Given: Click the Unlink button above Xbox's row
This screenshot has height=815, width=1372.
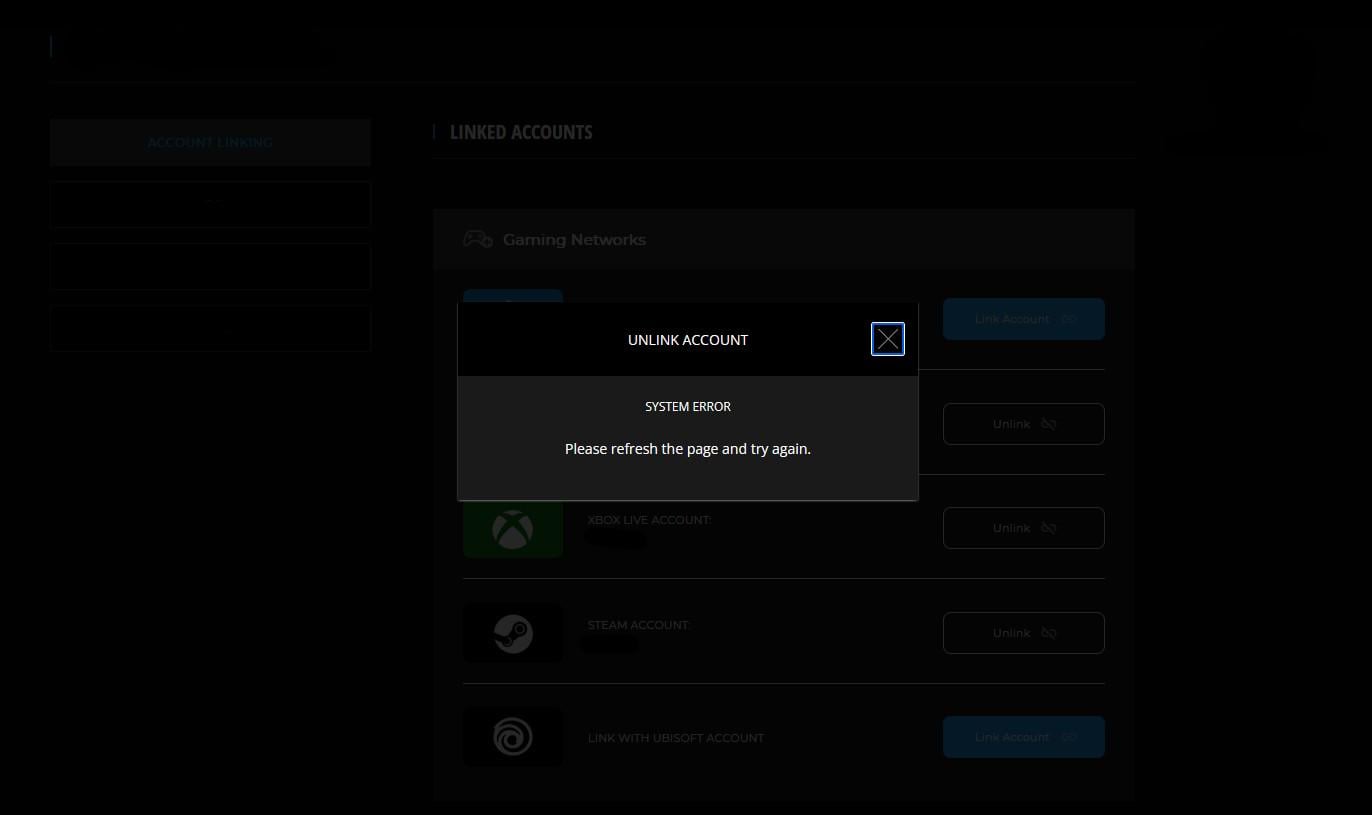Looking at the screenshot, I should [x=1023, y=424].
